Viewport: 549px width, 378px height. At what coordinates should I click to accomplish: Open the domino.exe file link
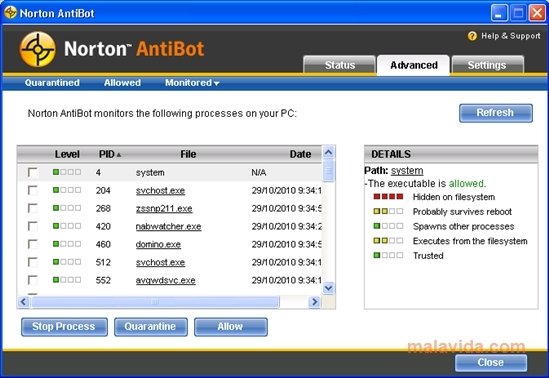(x=158, y=244)
